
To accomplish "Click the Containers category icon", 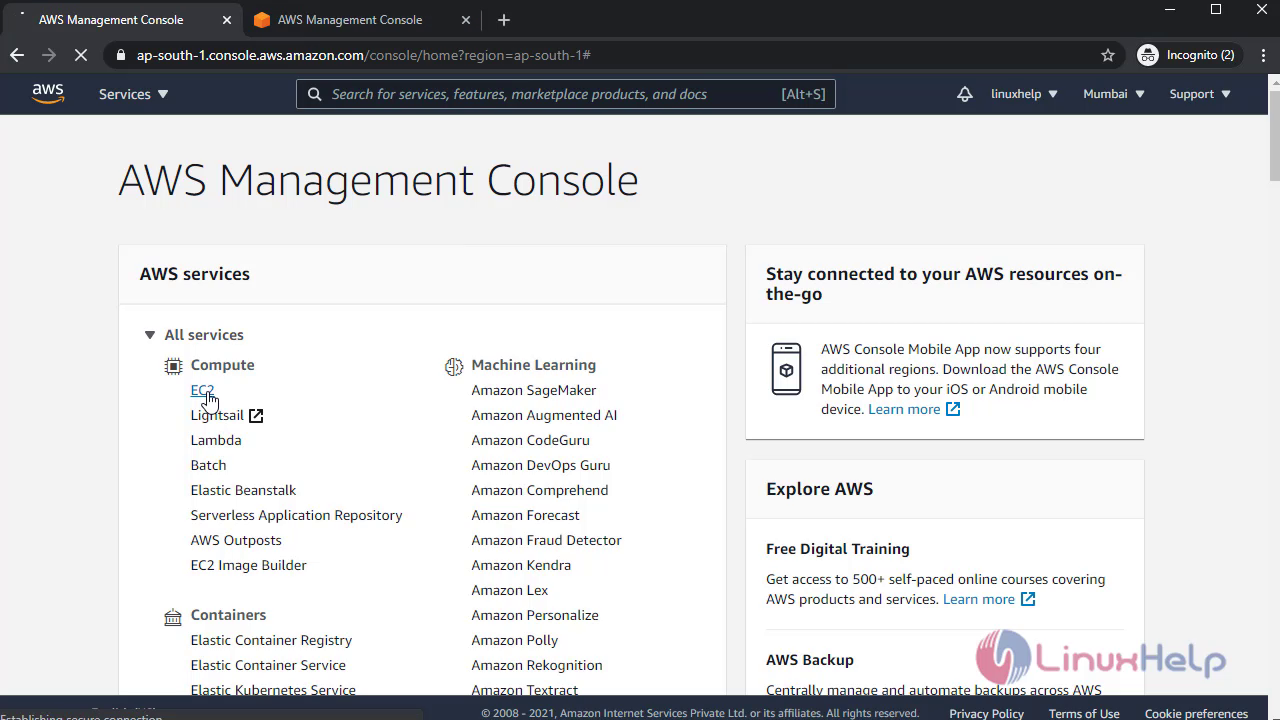I will click(173, 617).
